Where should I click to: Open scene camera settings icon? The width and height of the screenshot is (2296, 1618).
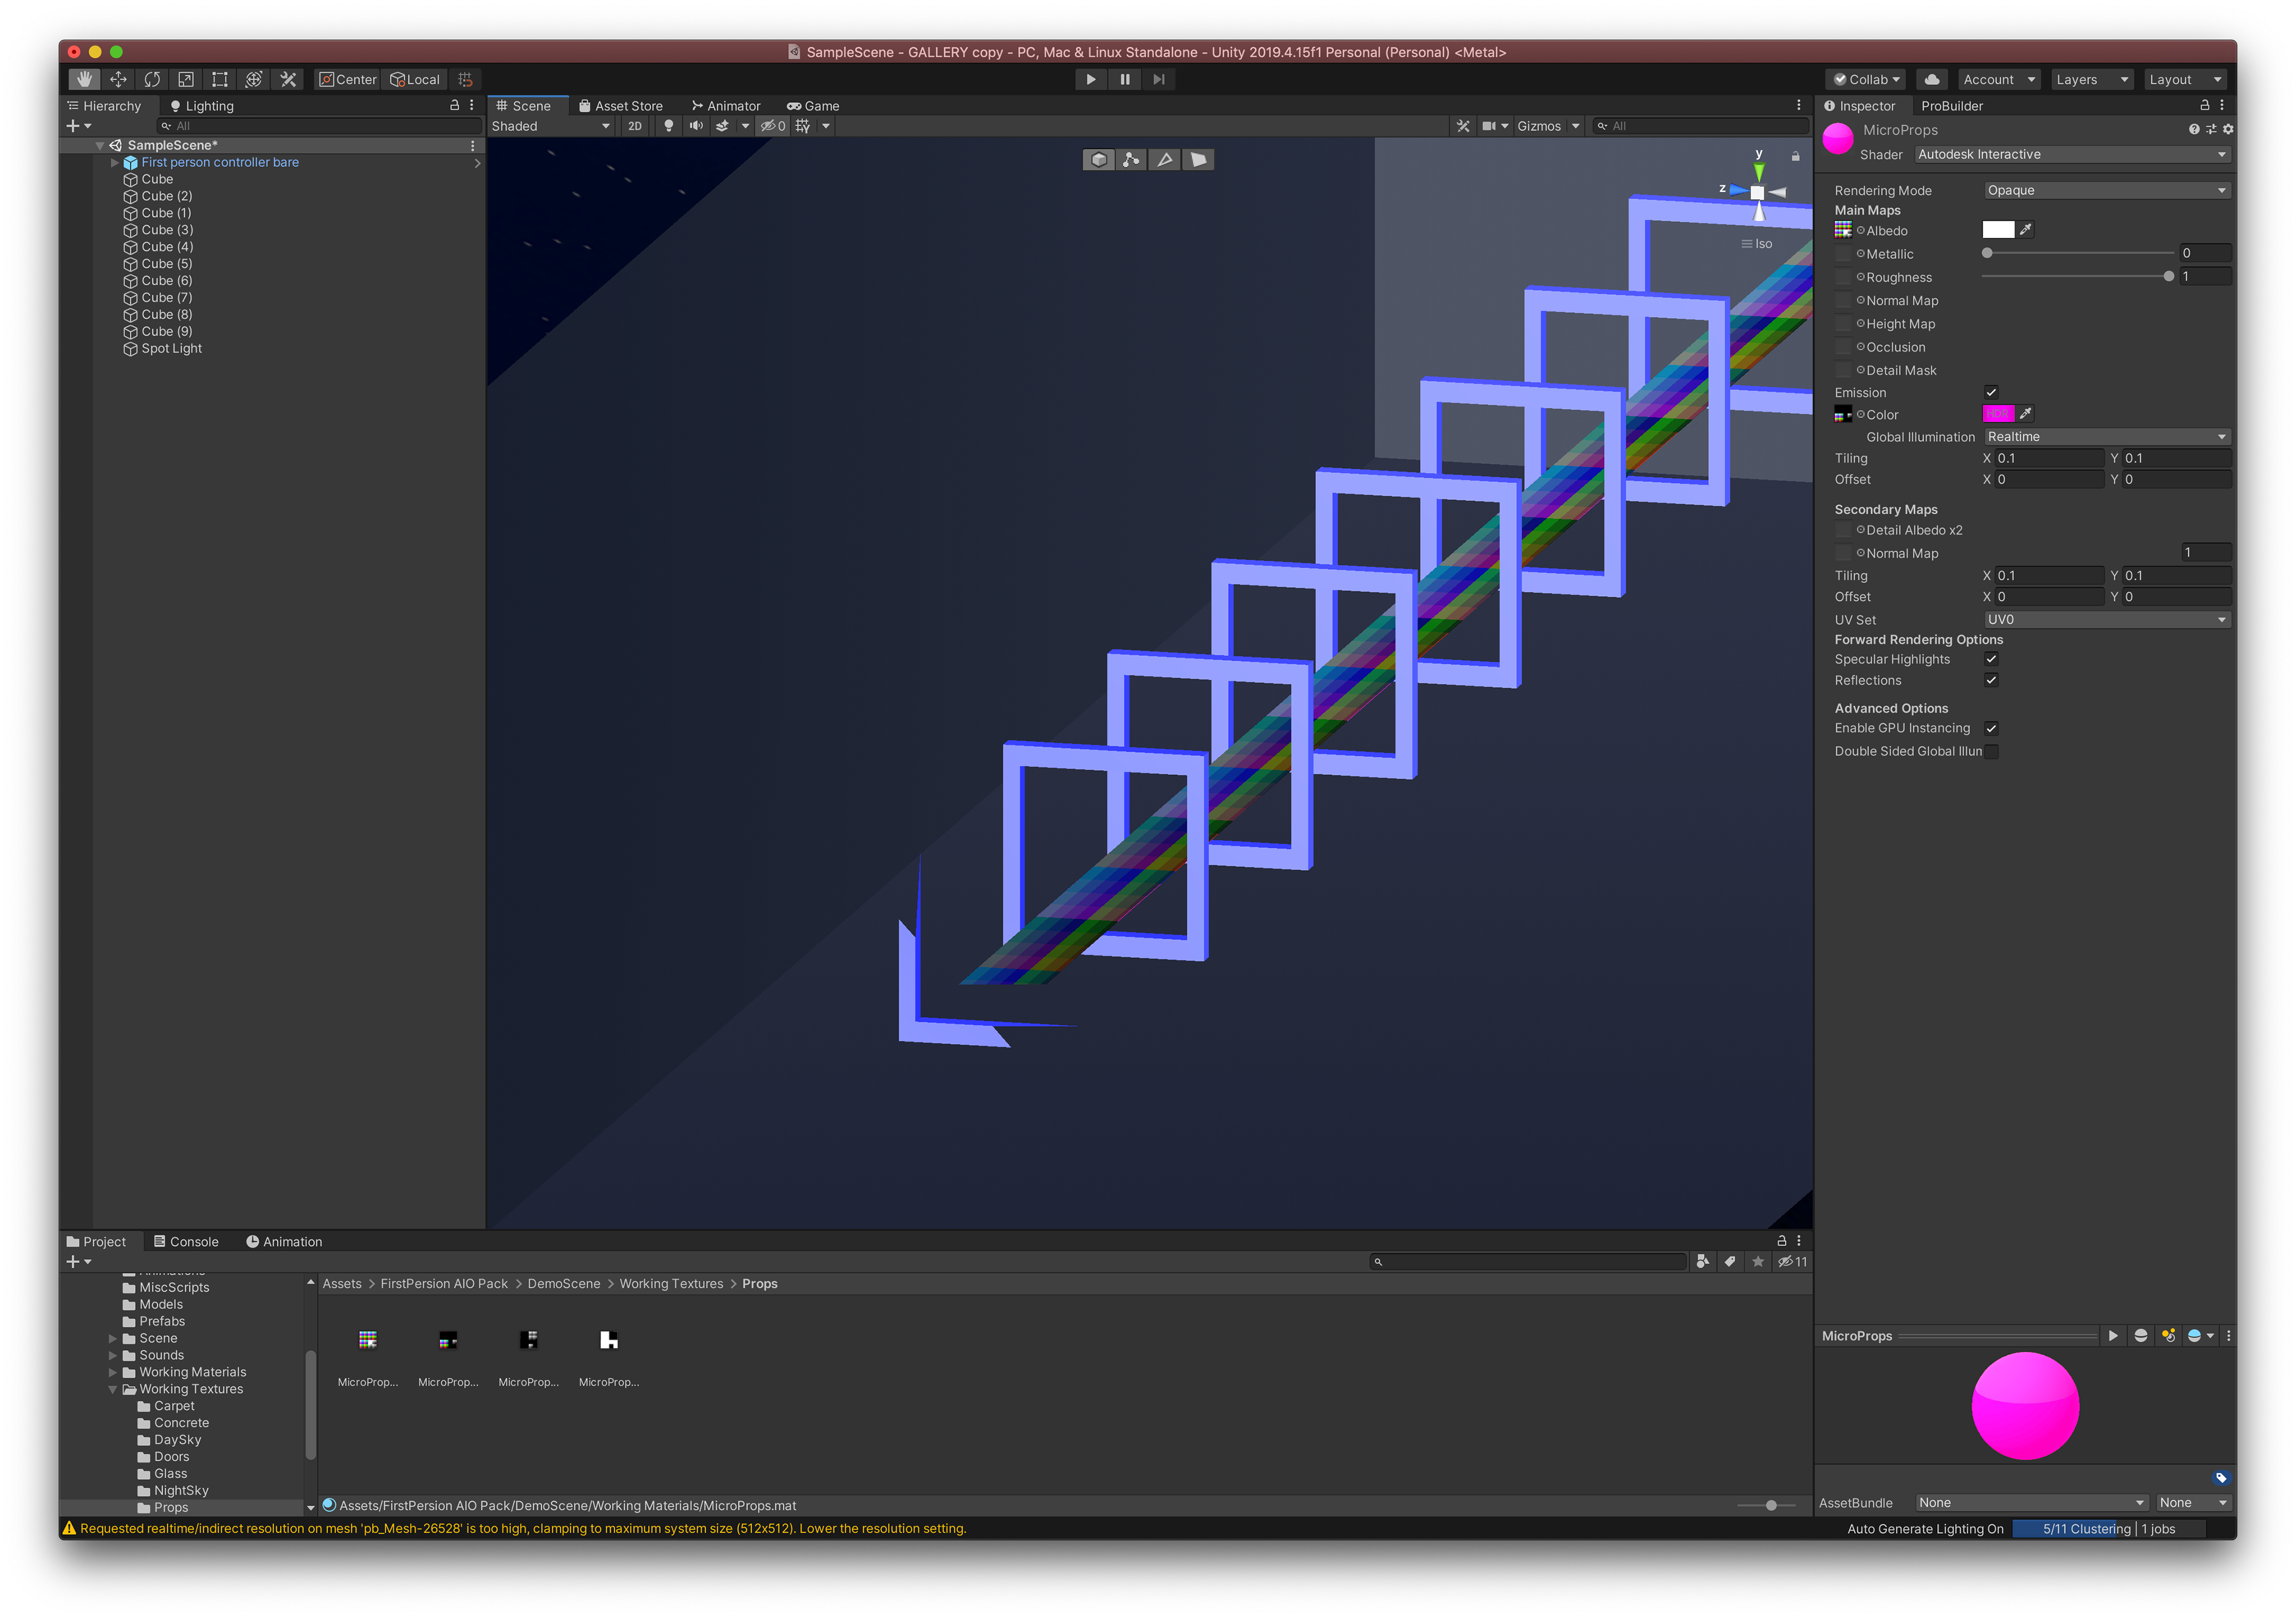coord(1489,126)
